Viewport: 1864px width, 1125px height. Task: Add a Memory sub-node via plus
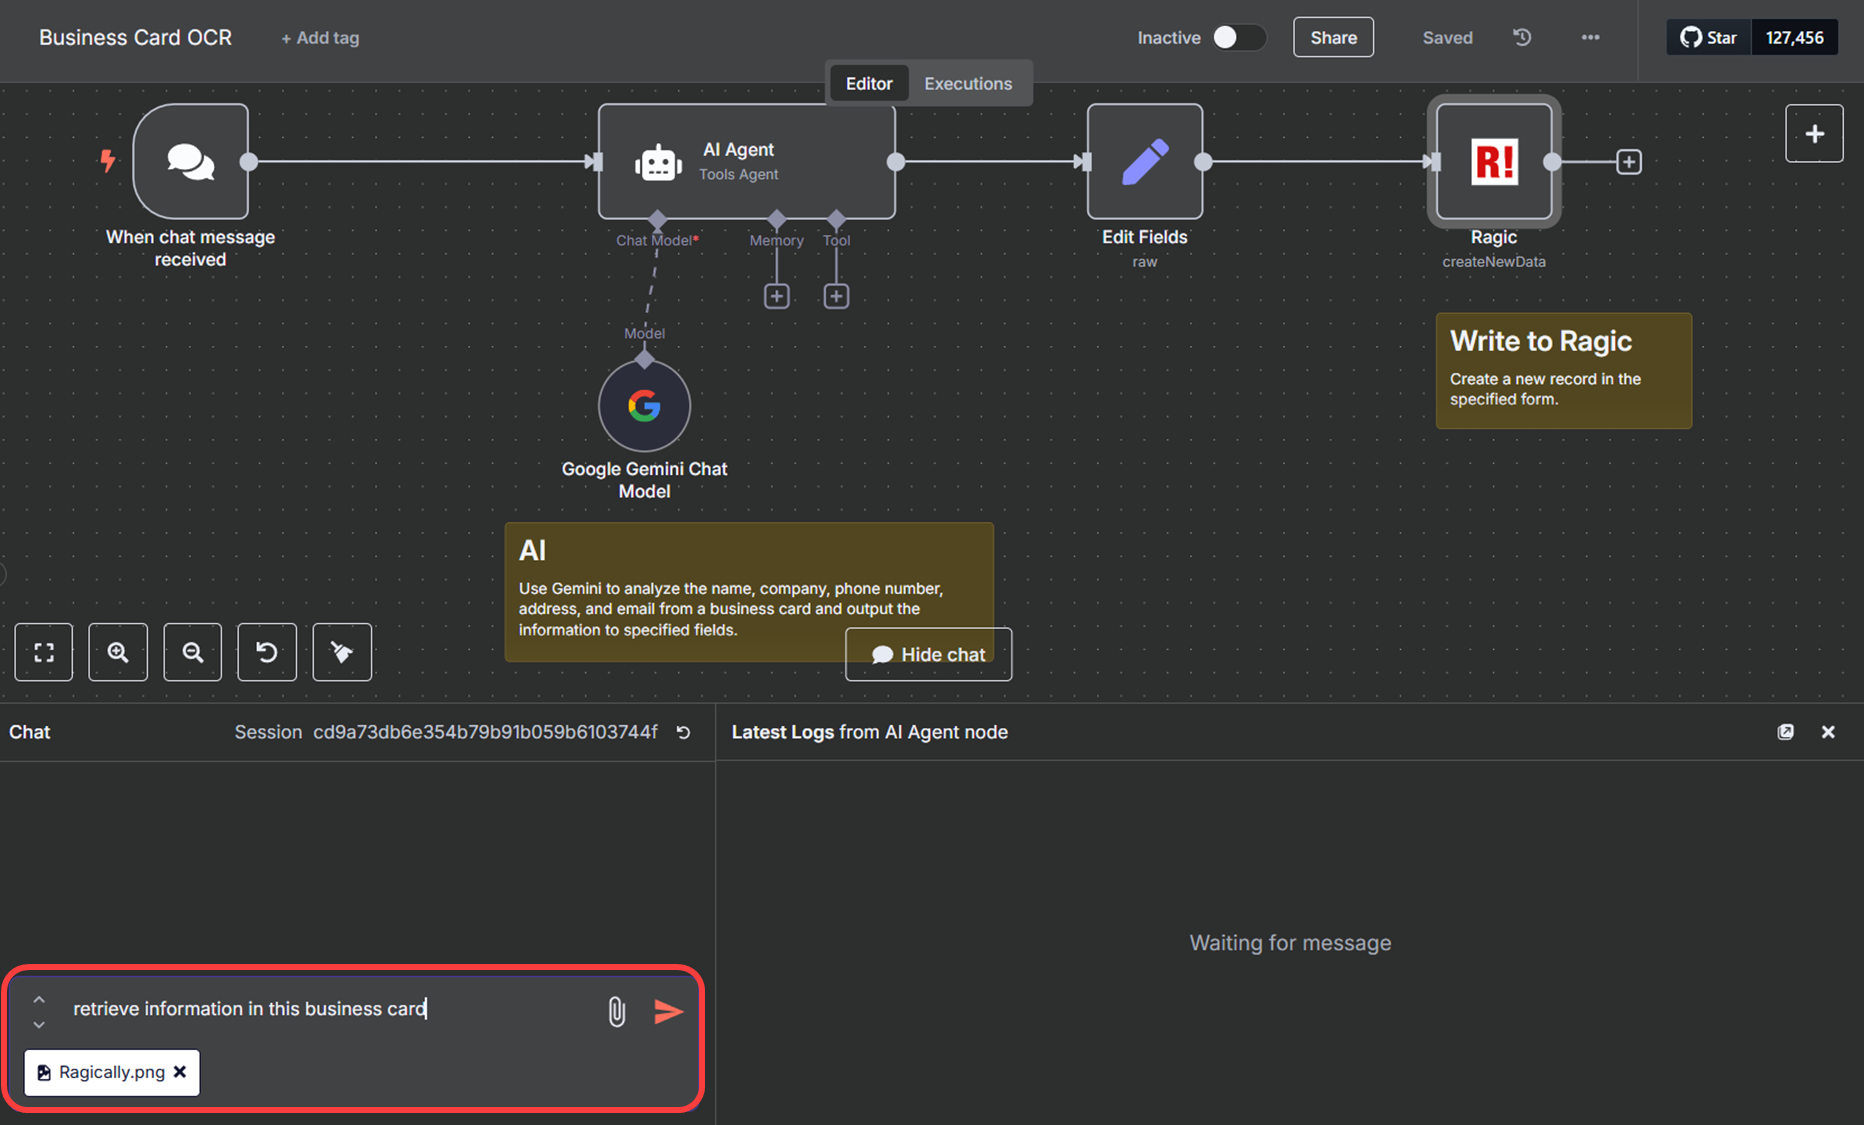click(x=777, y=296)
